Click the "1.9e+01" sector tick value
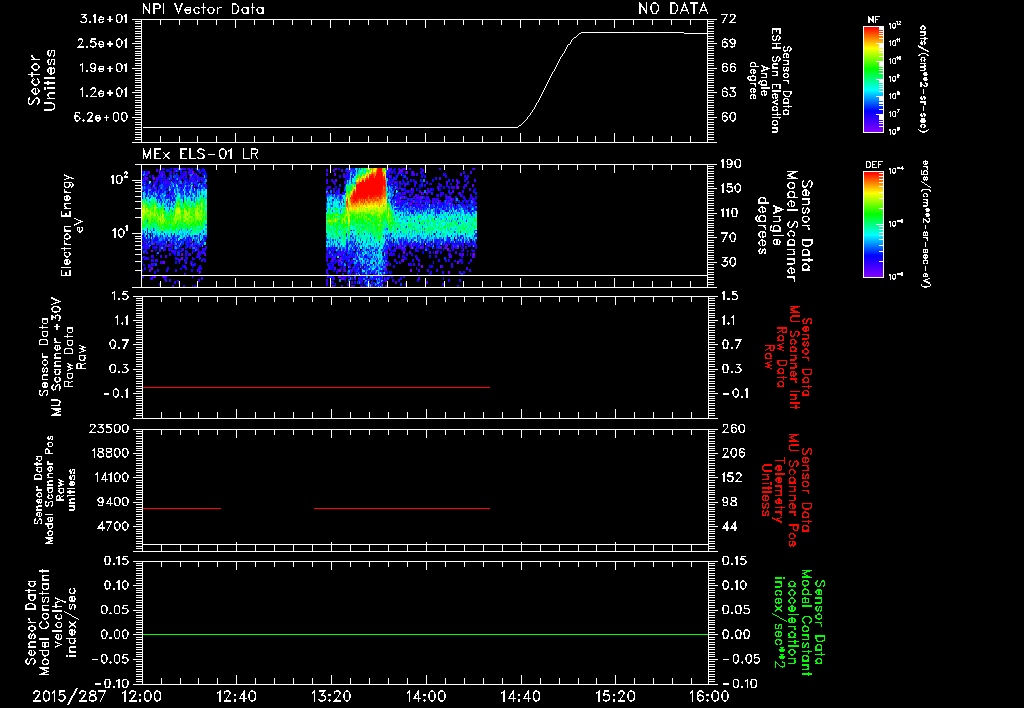The height and width of the screenshot is (708, 1024). [x=103, y=68]
